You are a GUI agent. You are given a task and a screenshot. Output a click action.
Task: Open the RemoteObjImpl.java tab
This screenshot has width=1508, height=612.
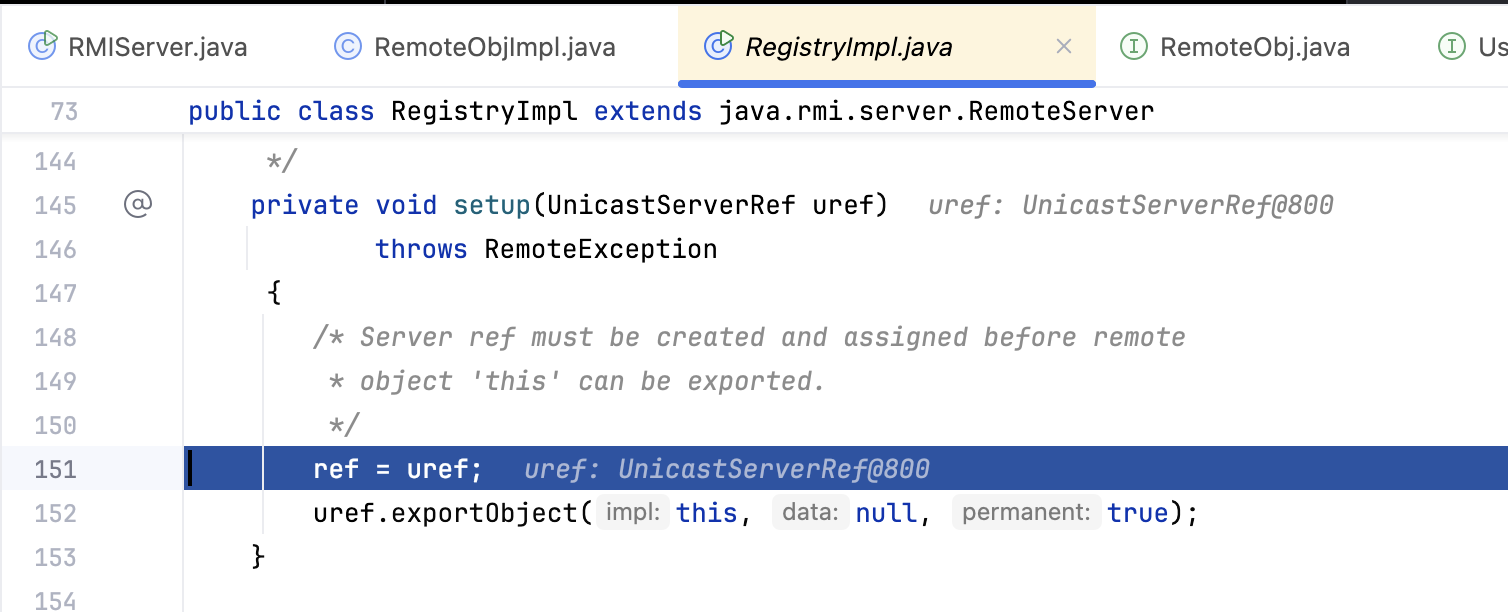coord(494,47)
